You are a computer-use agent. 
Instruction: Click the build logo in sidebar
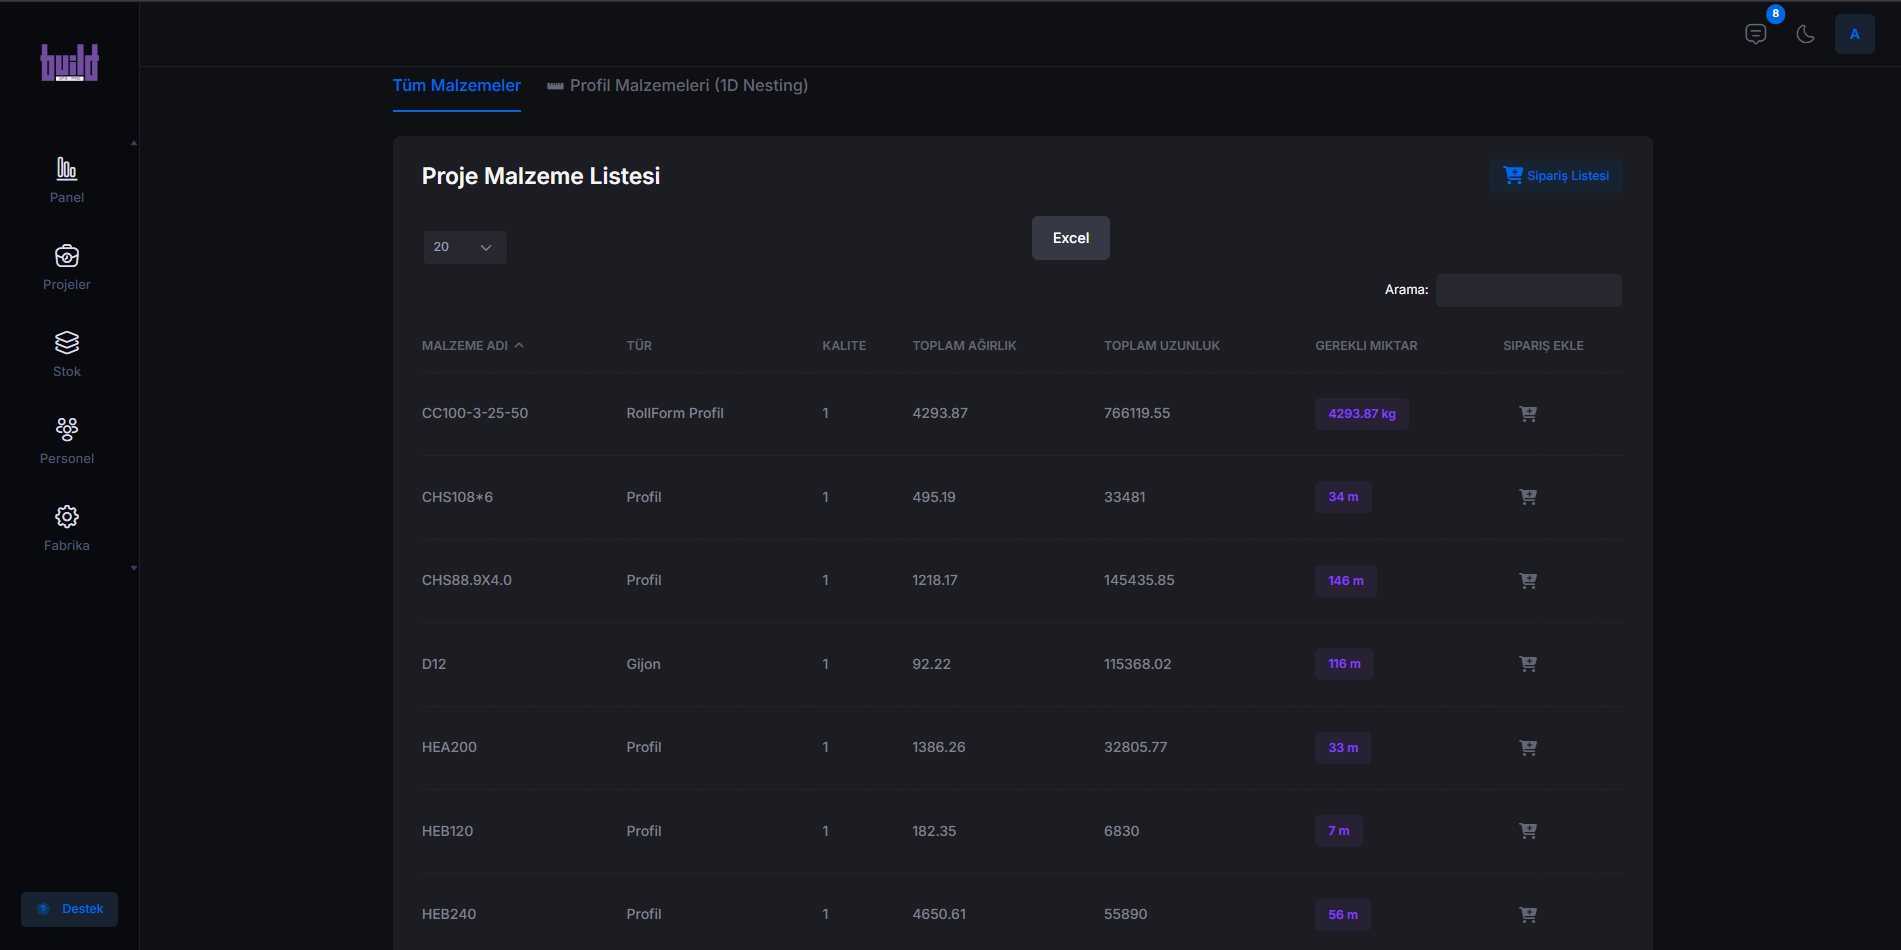(69, 63)
